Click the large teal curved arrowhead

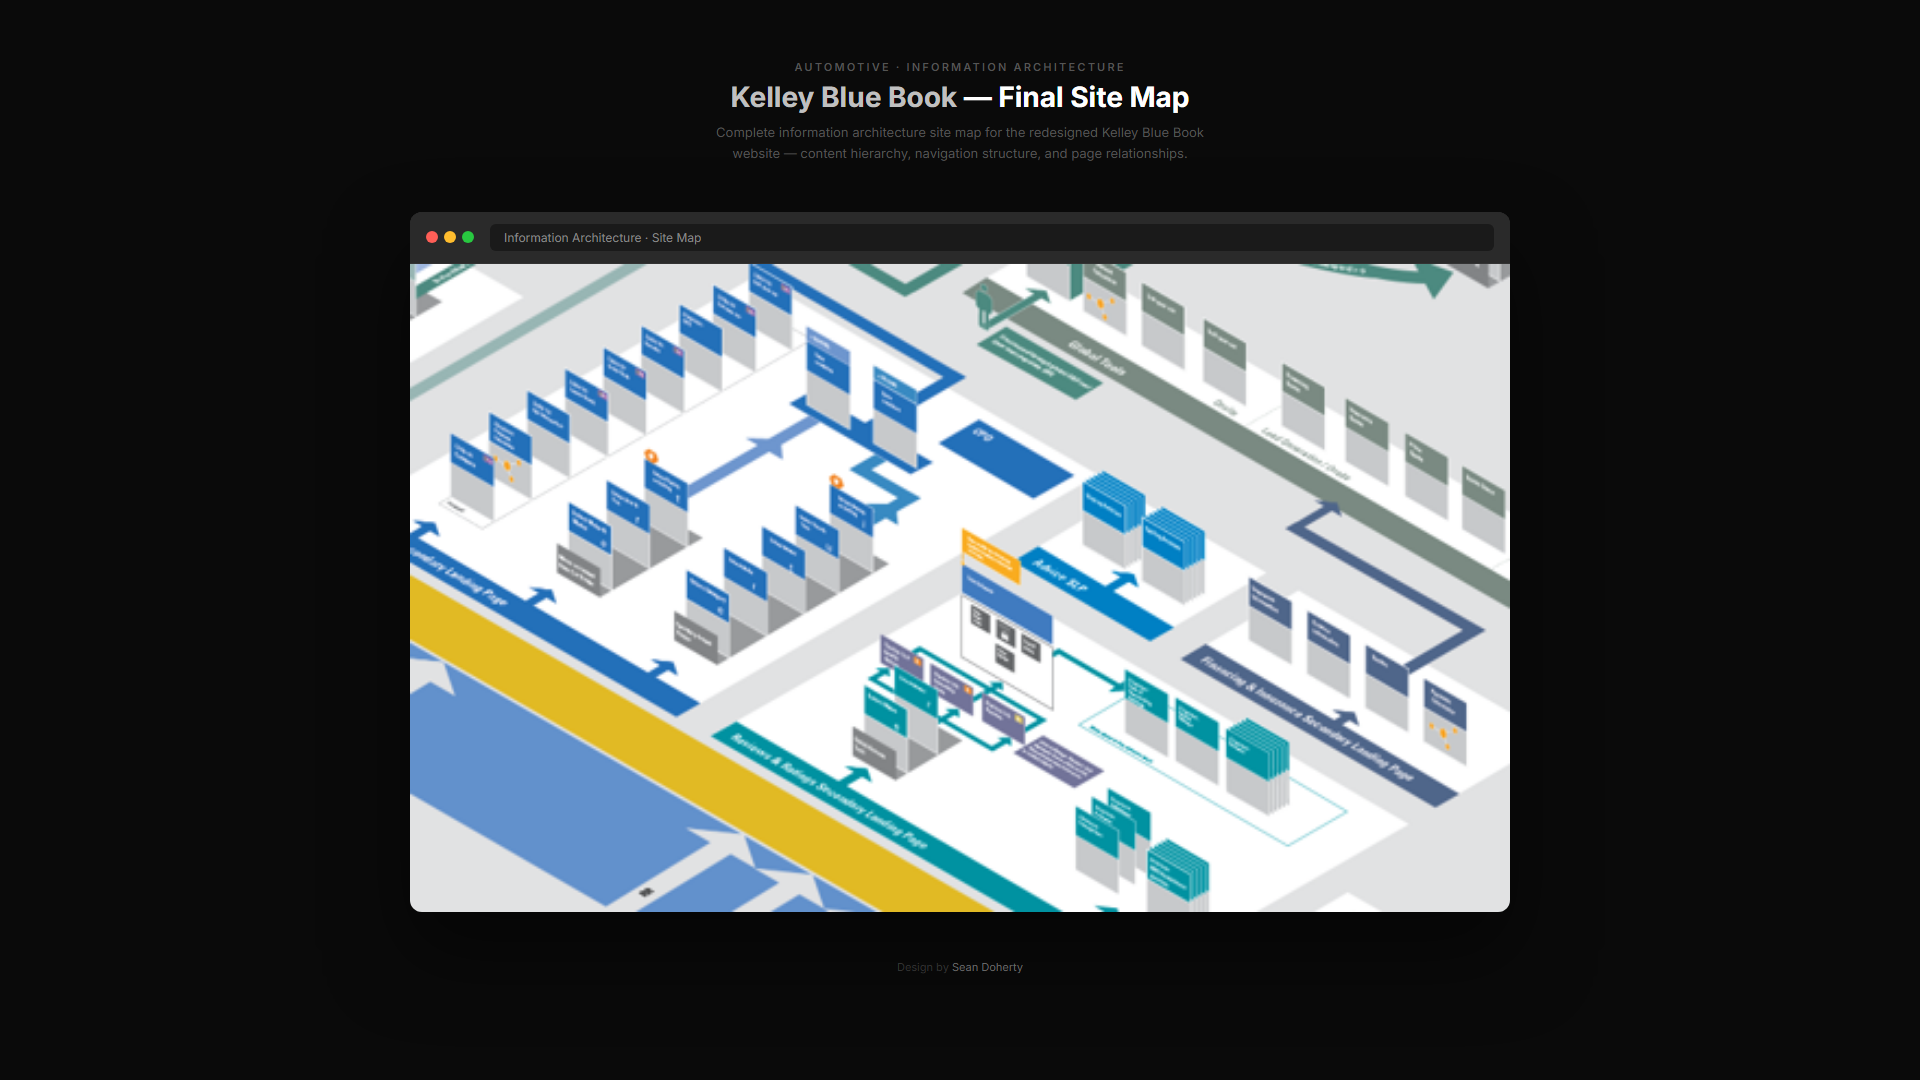pyautogui.click(x=1435, y=281)
